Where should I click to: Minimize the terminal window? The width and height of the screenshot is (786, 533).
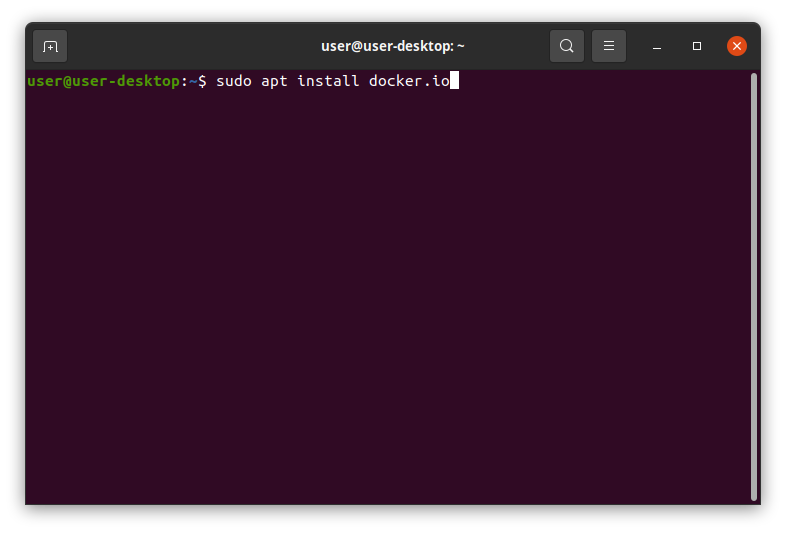click(657, 46)
